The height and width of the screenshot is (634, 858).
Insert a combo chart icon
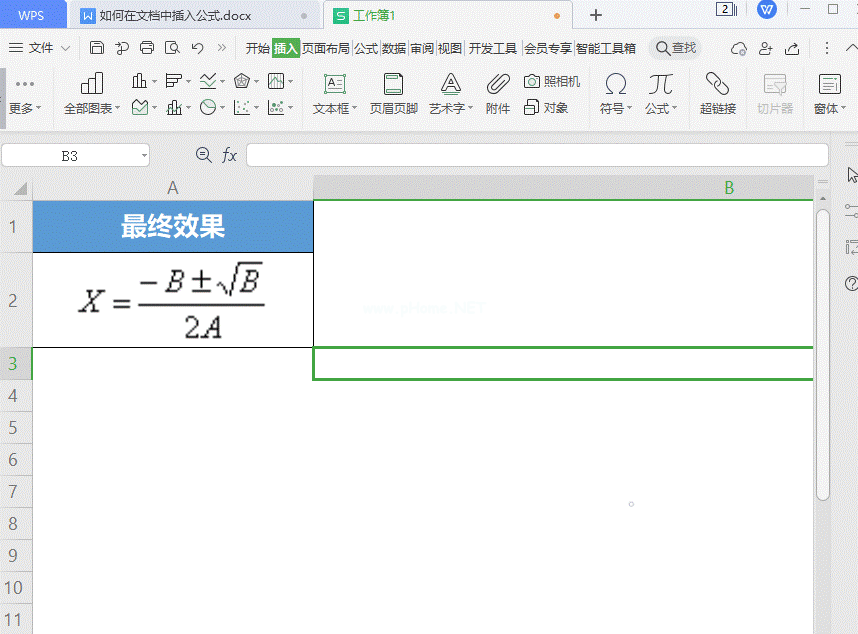[173, 107]
